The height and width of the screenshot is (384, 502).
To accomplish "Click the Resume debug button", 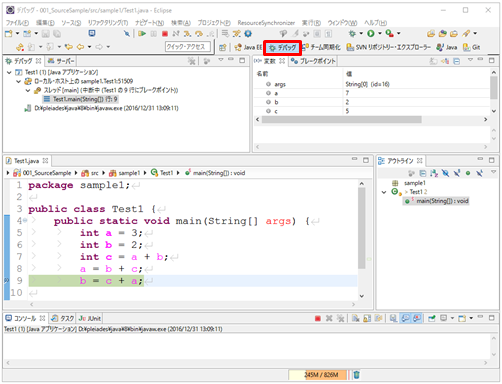I will pyautogui.click(x=142, y=33).
